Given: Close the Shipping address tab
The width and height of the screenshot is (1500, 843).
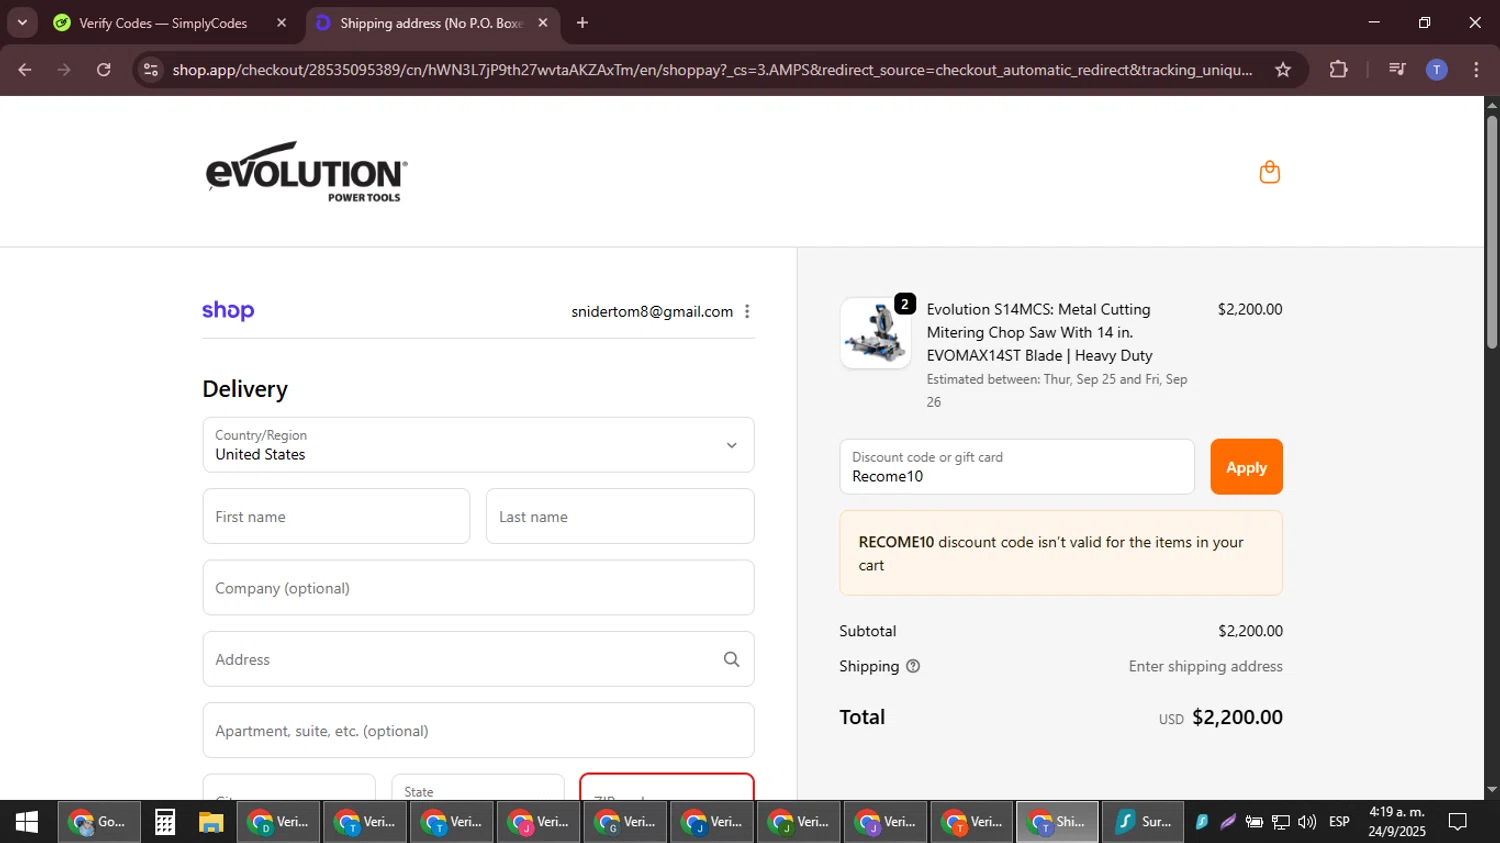Looking at the screenshot, I should [x=543, y=23].
